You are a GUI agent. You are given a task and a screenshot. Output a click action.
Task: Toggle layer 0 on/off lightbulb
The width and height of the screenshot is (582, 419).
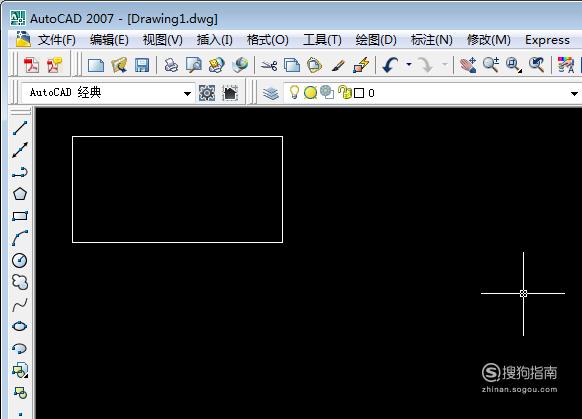pos(294,92)
